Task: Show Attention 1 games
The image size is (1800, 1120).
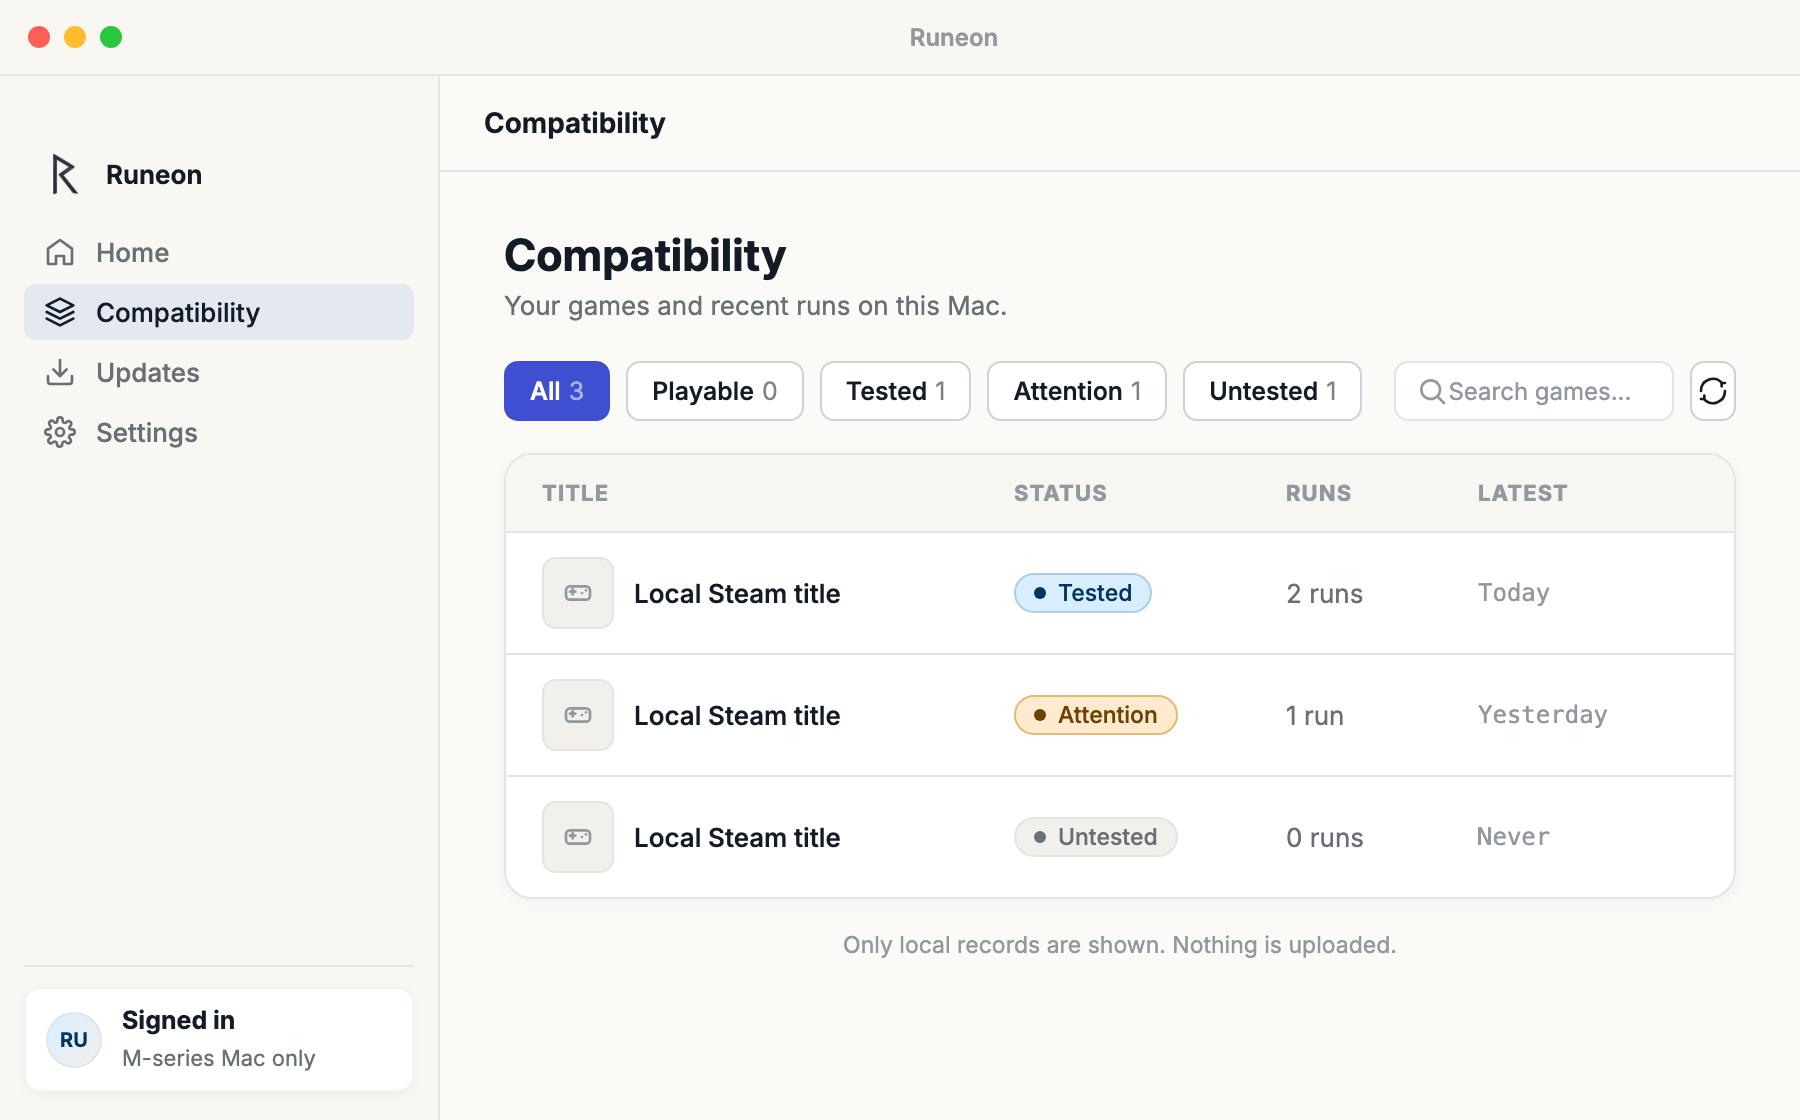Action: coord(1077,391)
